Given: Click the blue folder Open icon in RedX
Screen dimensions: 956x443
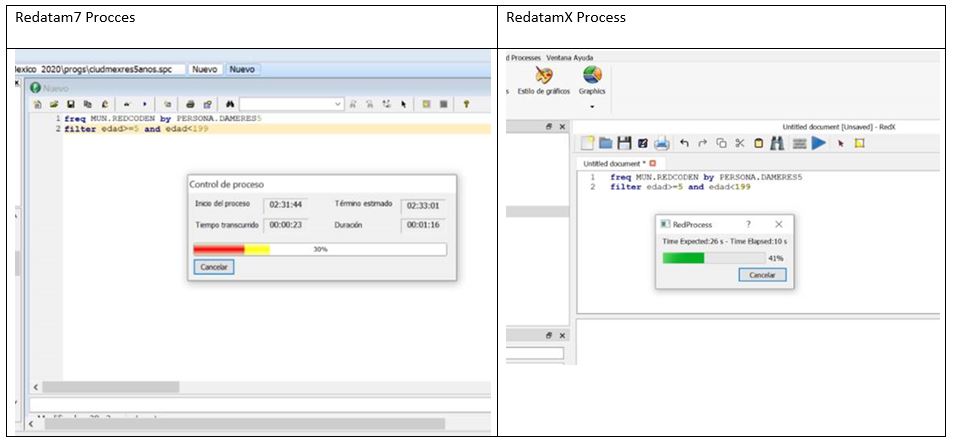Looking at the screenshot, I should (x=607, y=144).
